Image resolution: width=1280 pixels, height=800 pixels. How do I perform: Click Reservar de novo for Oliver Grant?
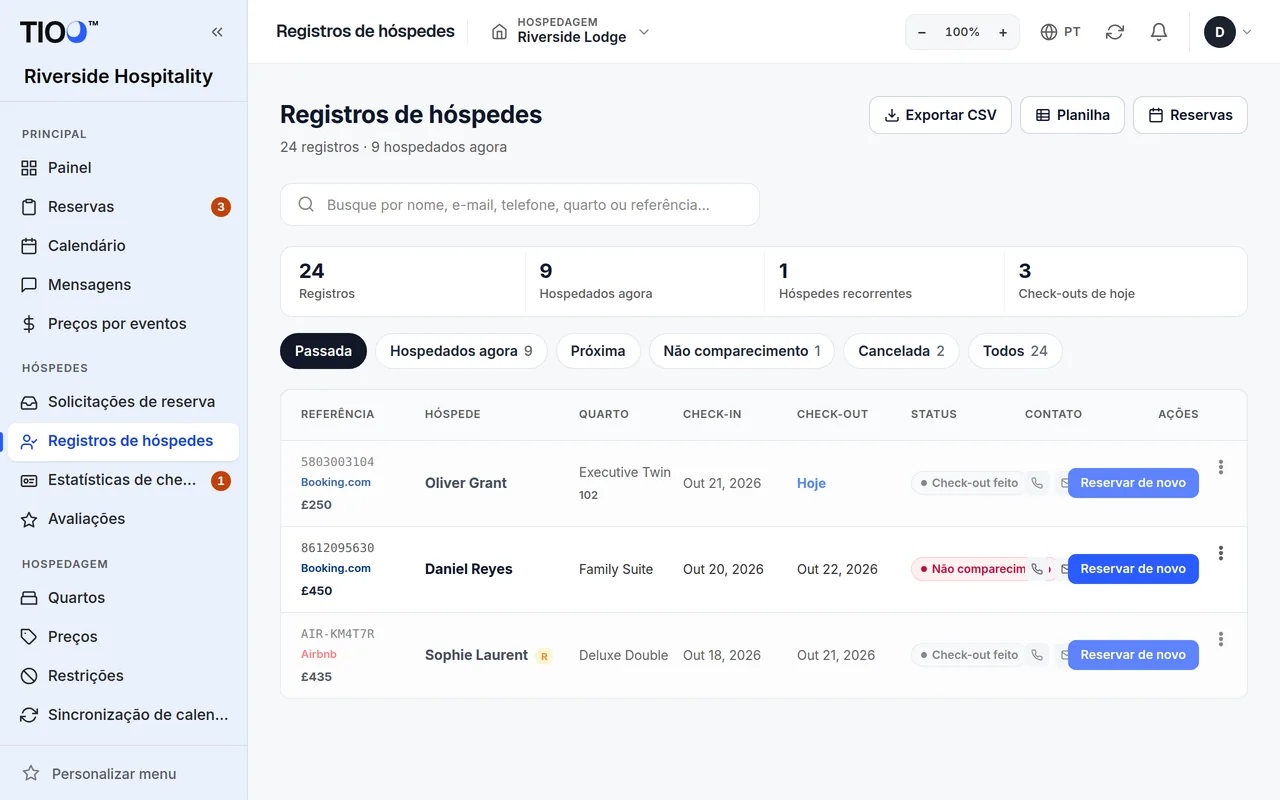[1133, 483]
